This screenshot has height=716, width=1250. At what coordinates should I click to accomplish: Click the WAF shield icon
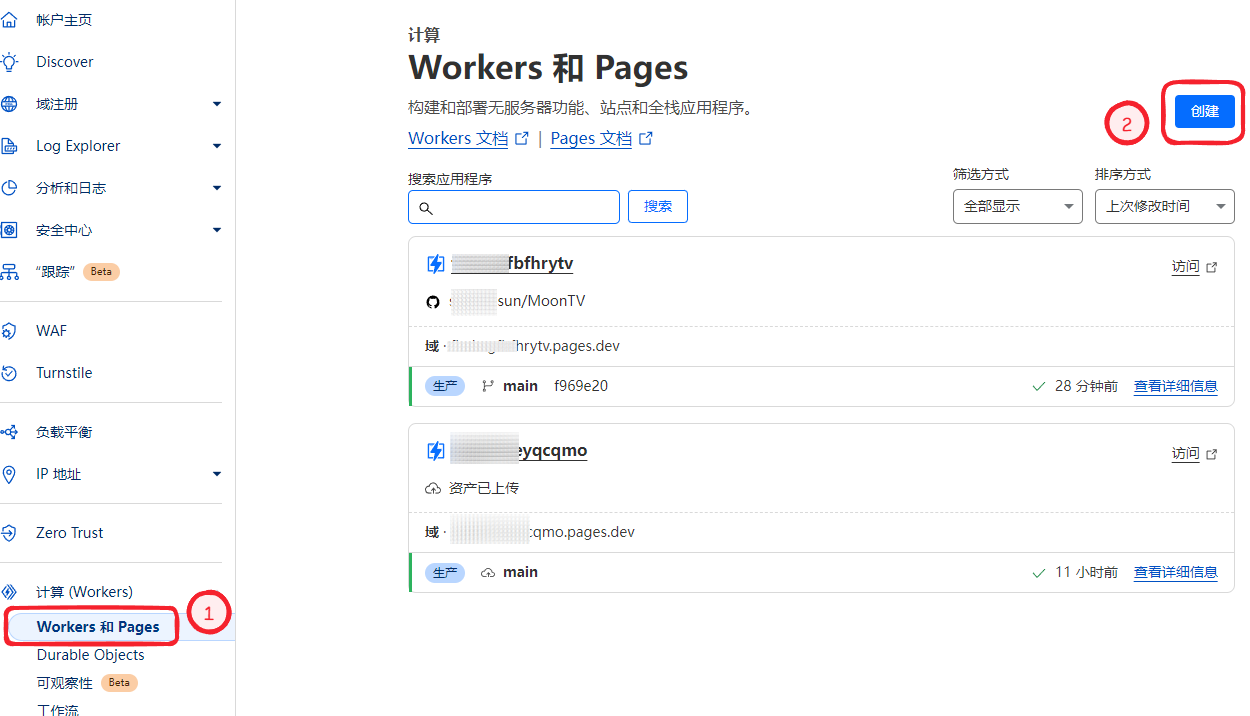click(9, 331)
